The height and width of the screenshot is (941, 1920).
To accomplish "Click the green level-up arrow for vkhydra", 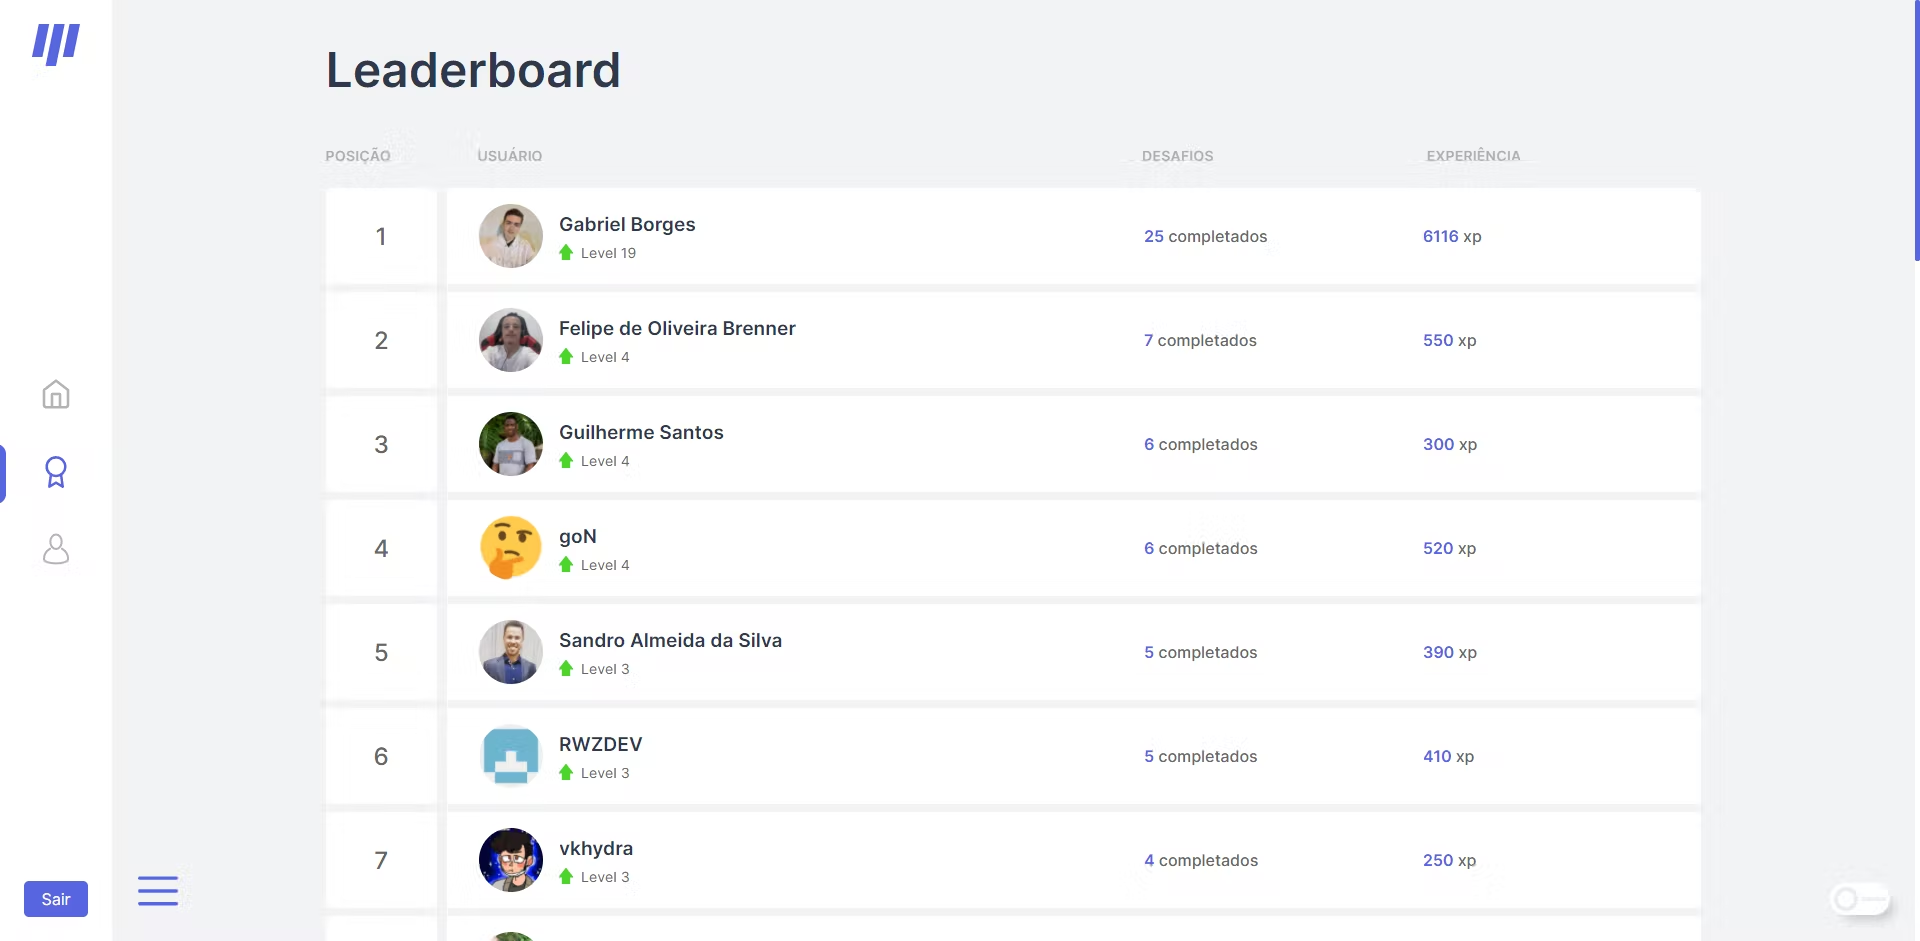I will [x=566, y=877].
